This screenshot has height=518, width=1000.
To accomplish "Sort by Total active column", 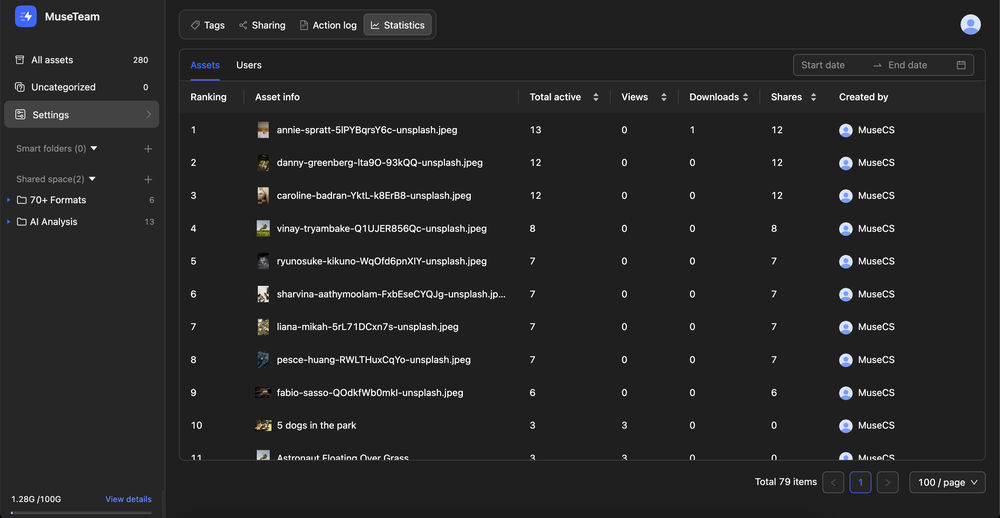I will coord(595,97).
